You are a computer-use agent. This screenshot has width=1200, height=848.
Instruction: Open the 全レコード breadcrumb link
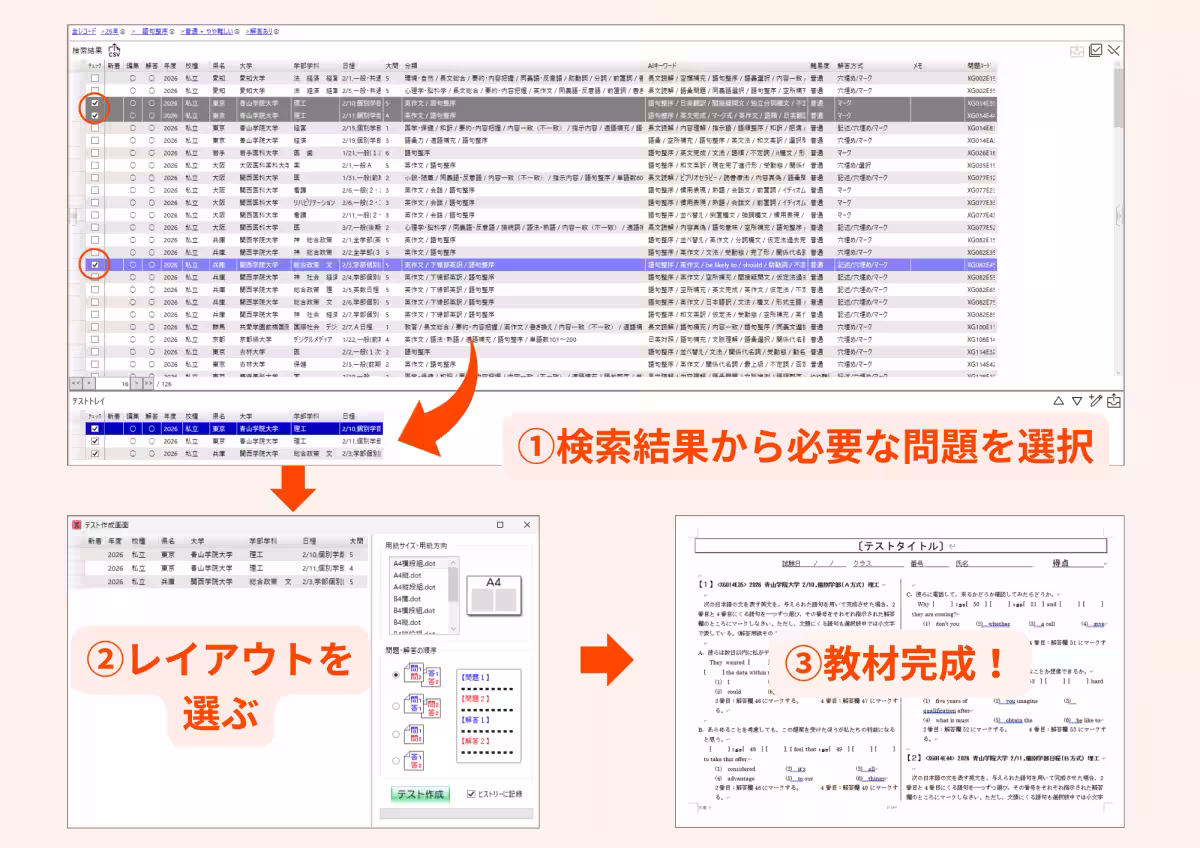[84, 32]
